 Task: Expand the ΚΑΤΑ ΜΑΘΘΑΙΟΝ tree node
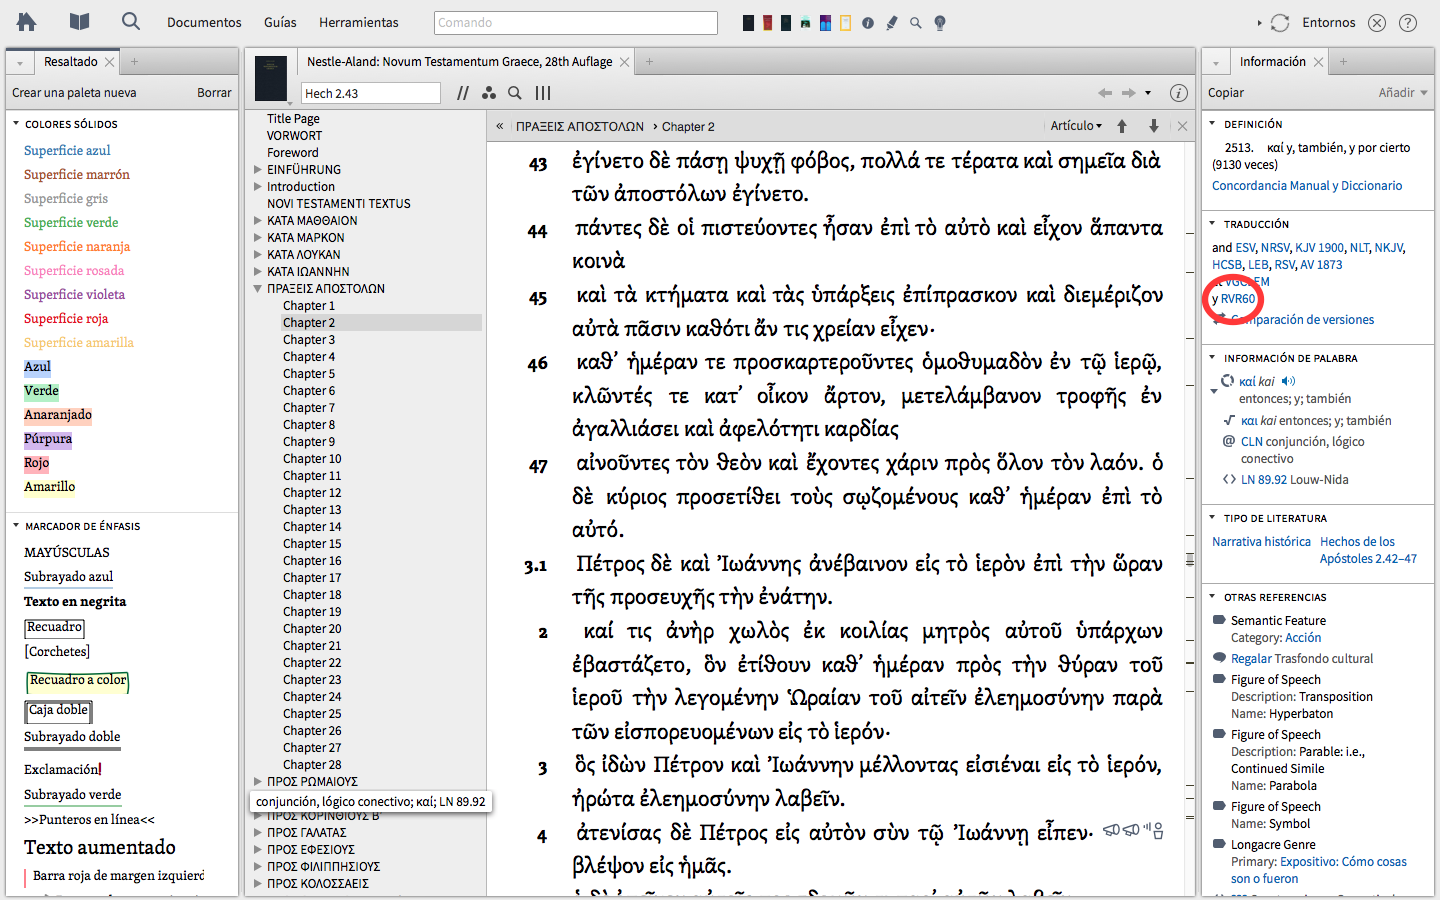click(x=258, y=221)
